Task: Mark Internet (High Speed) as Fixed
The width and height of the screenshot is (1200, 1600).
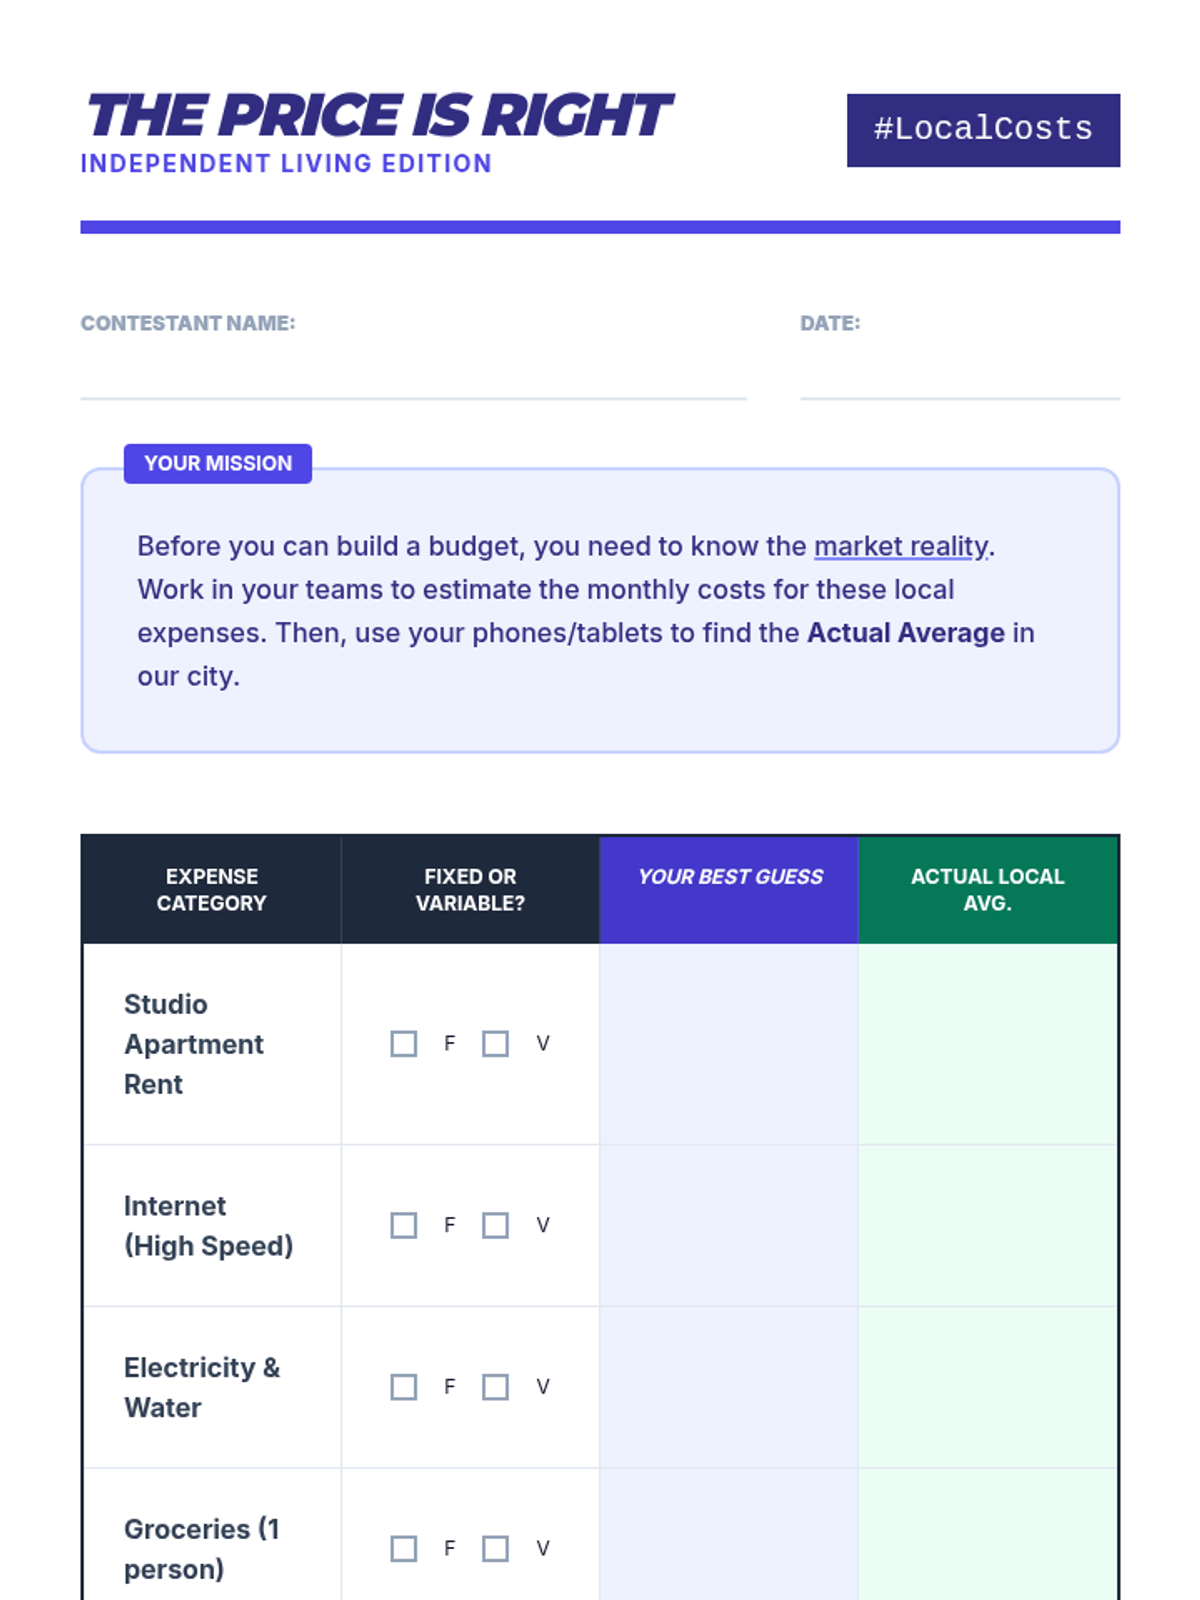Action: pos(403,1225)
